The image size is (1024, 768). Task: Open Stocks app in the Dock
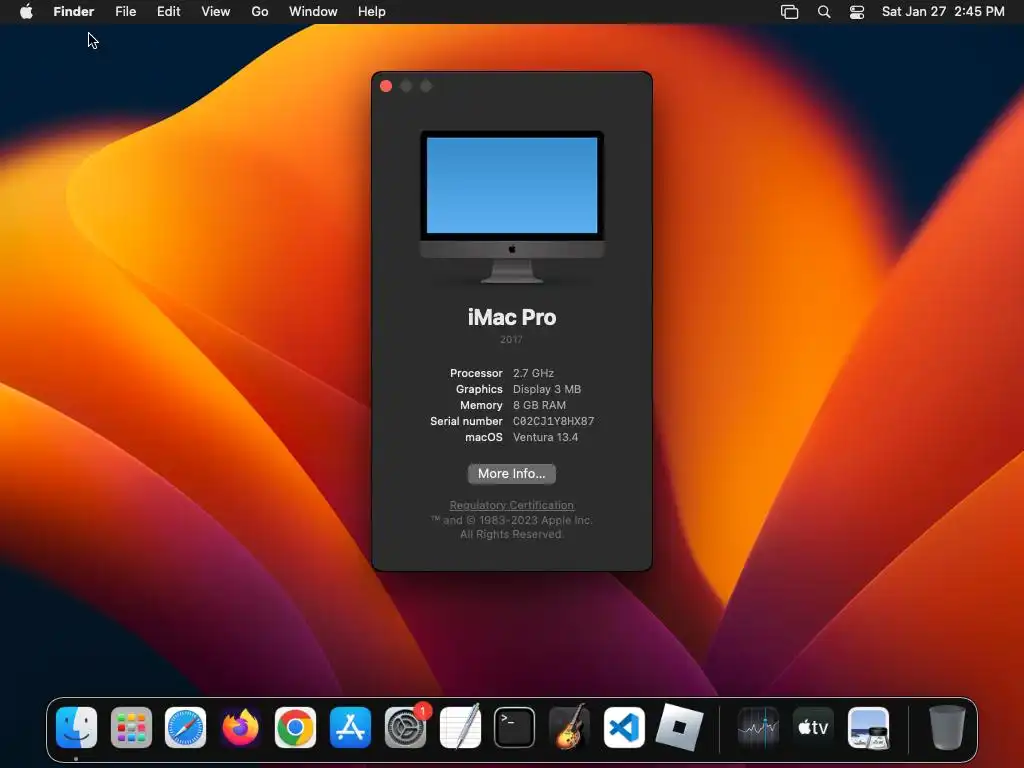coord(758,728)
